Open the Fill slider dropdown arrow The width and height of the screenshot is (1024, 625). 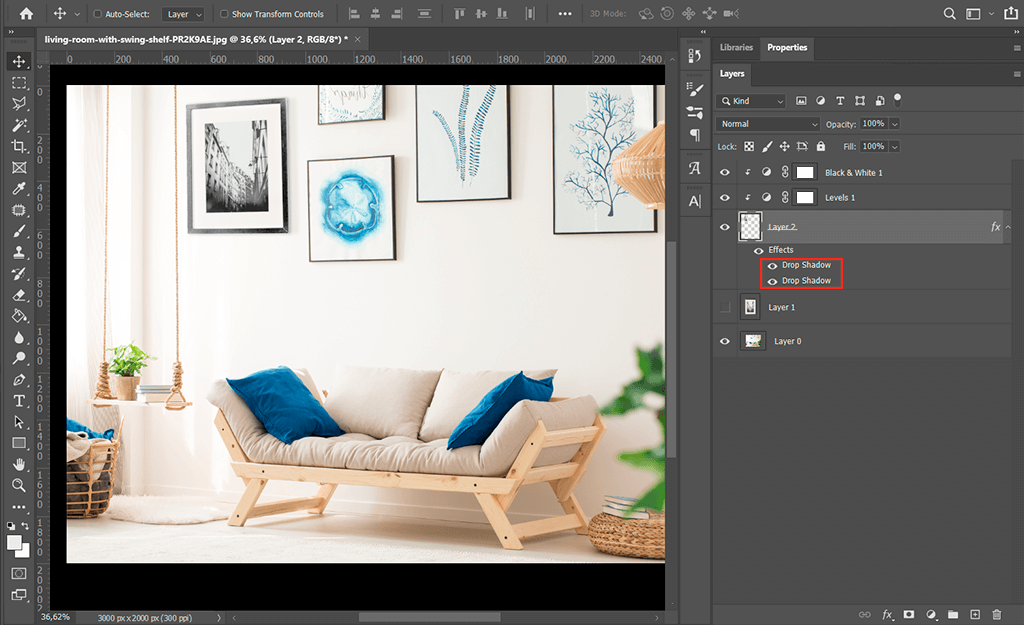tap(895, 146)
